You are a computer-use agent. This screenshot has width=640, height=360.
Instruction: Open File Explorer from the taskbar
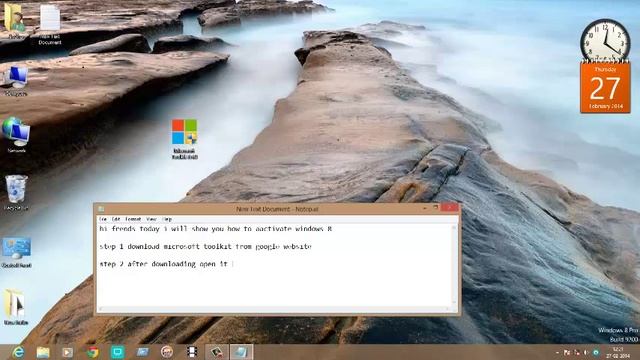point(43,352)
